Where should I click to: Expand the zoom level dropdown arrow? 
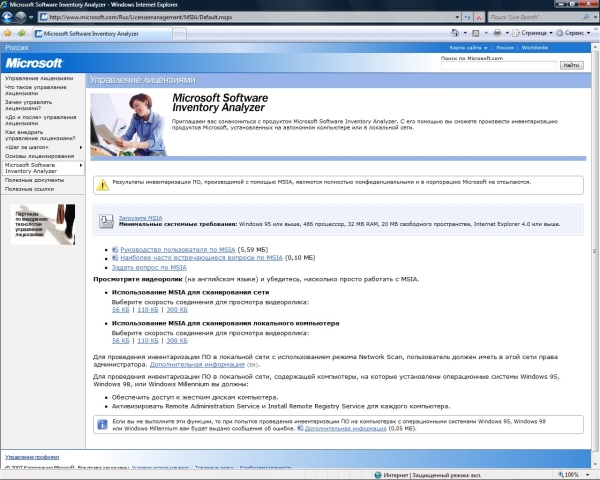point(588,475)
